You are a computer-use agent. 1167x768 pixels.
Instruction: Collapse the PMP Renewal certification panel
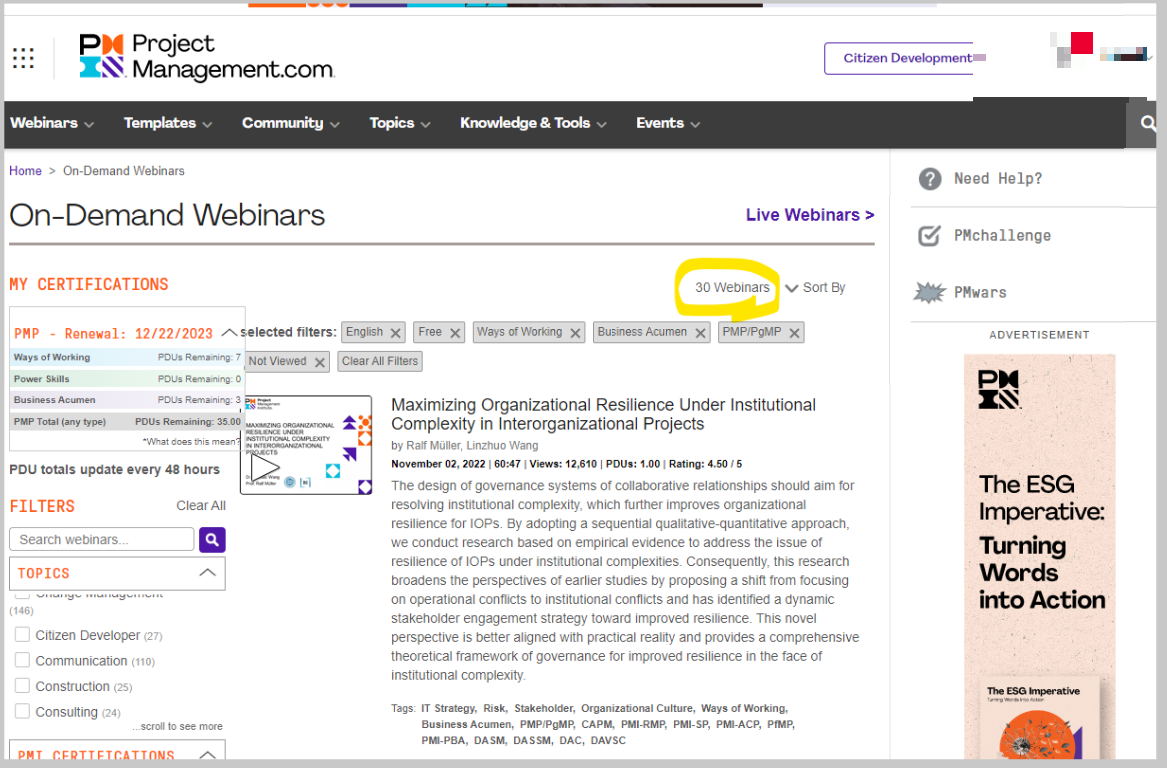click(x=229, y=333)
